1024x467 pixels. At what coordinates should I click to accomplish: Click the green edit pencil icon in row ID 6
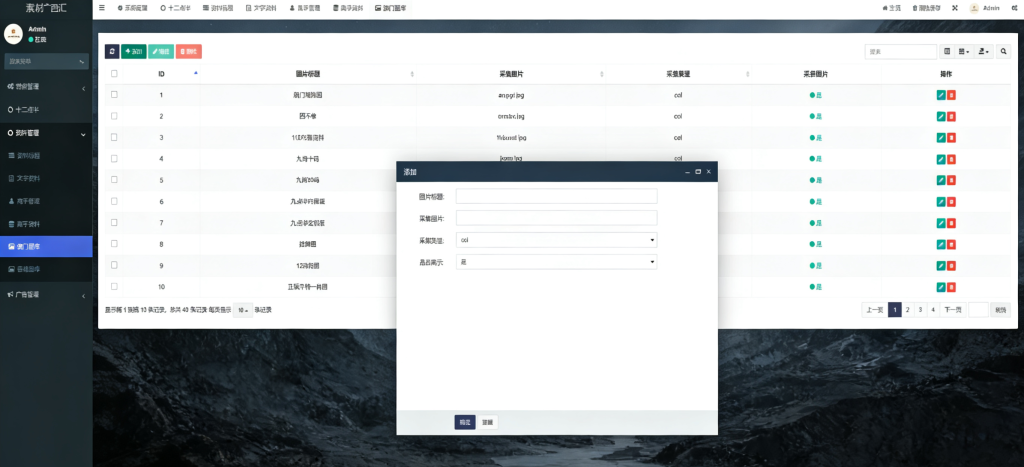tap(940, 202)
